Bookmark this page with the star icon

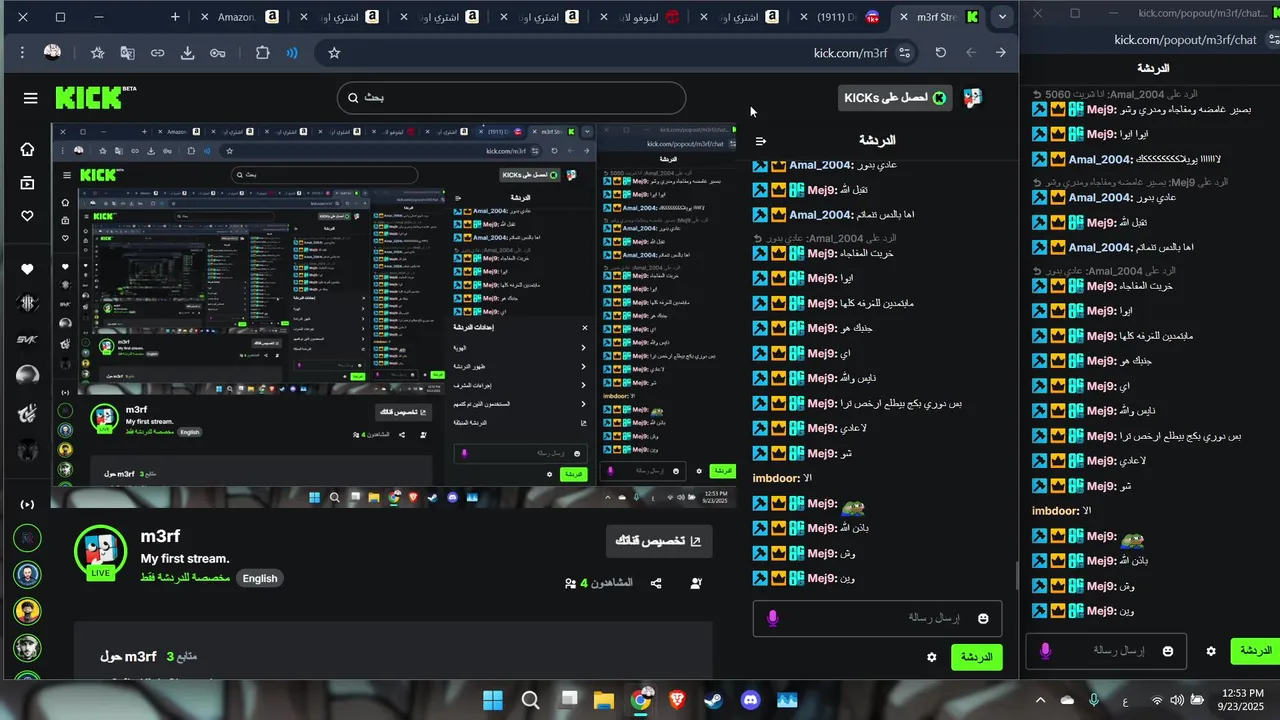pos(334,53)
